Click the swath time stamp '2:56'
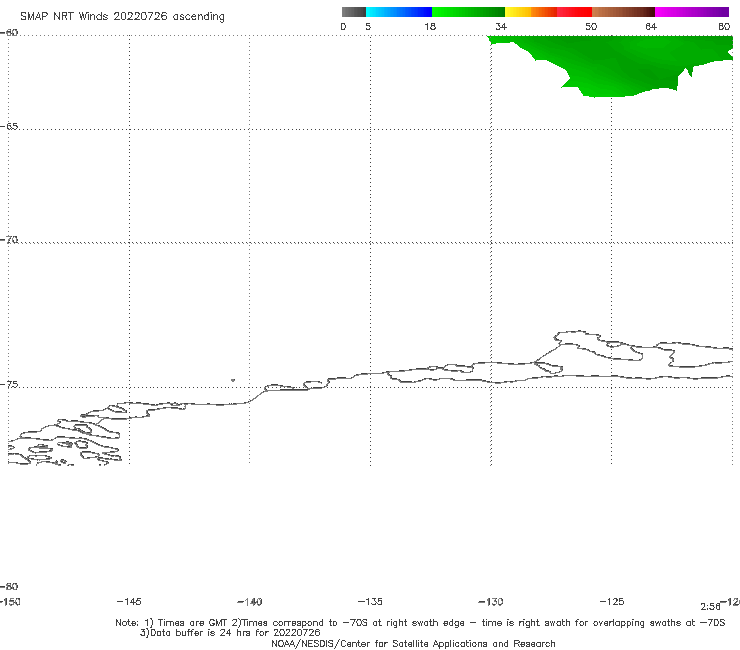Screen dimensions: 740x650 click(710, 607)
